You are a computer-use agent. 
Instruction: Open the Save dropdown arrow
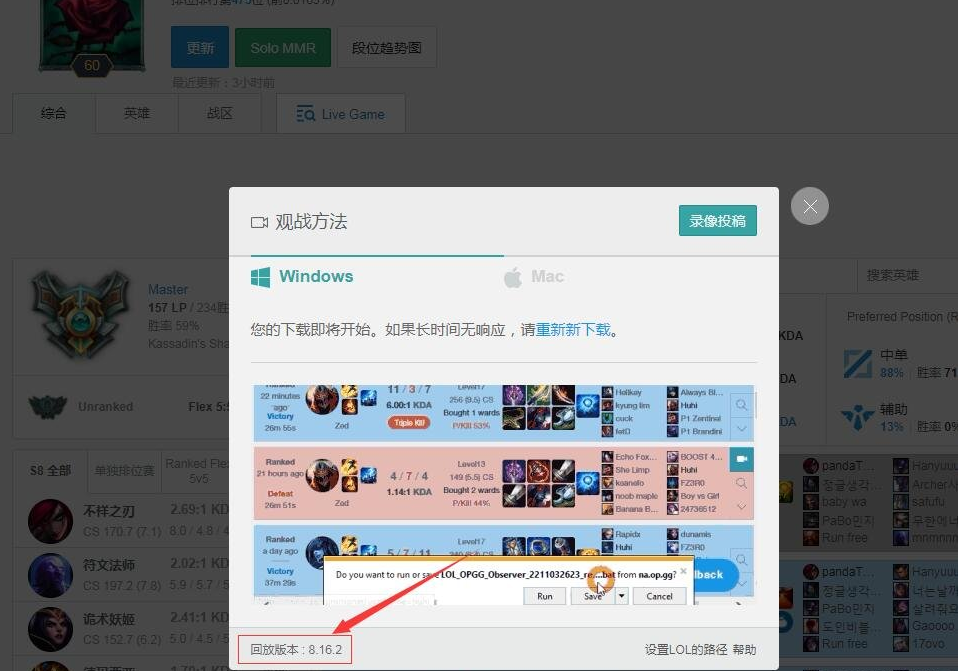tap(622, 596)
